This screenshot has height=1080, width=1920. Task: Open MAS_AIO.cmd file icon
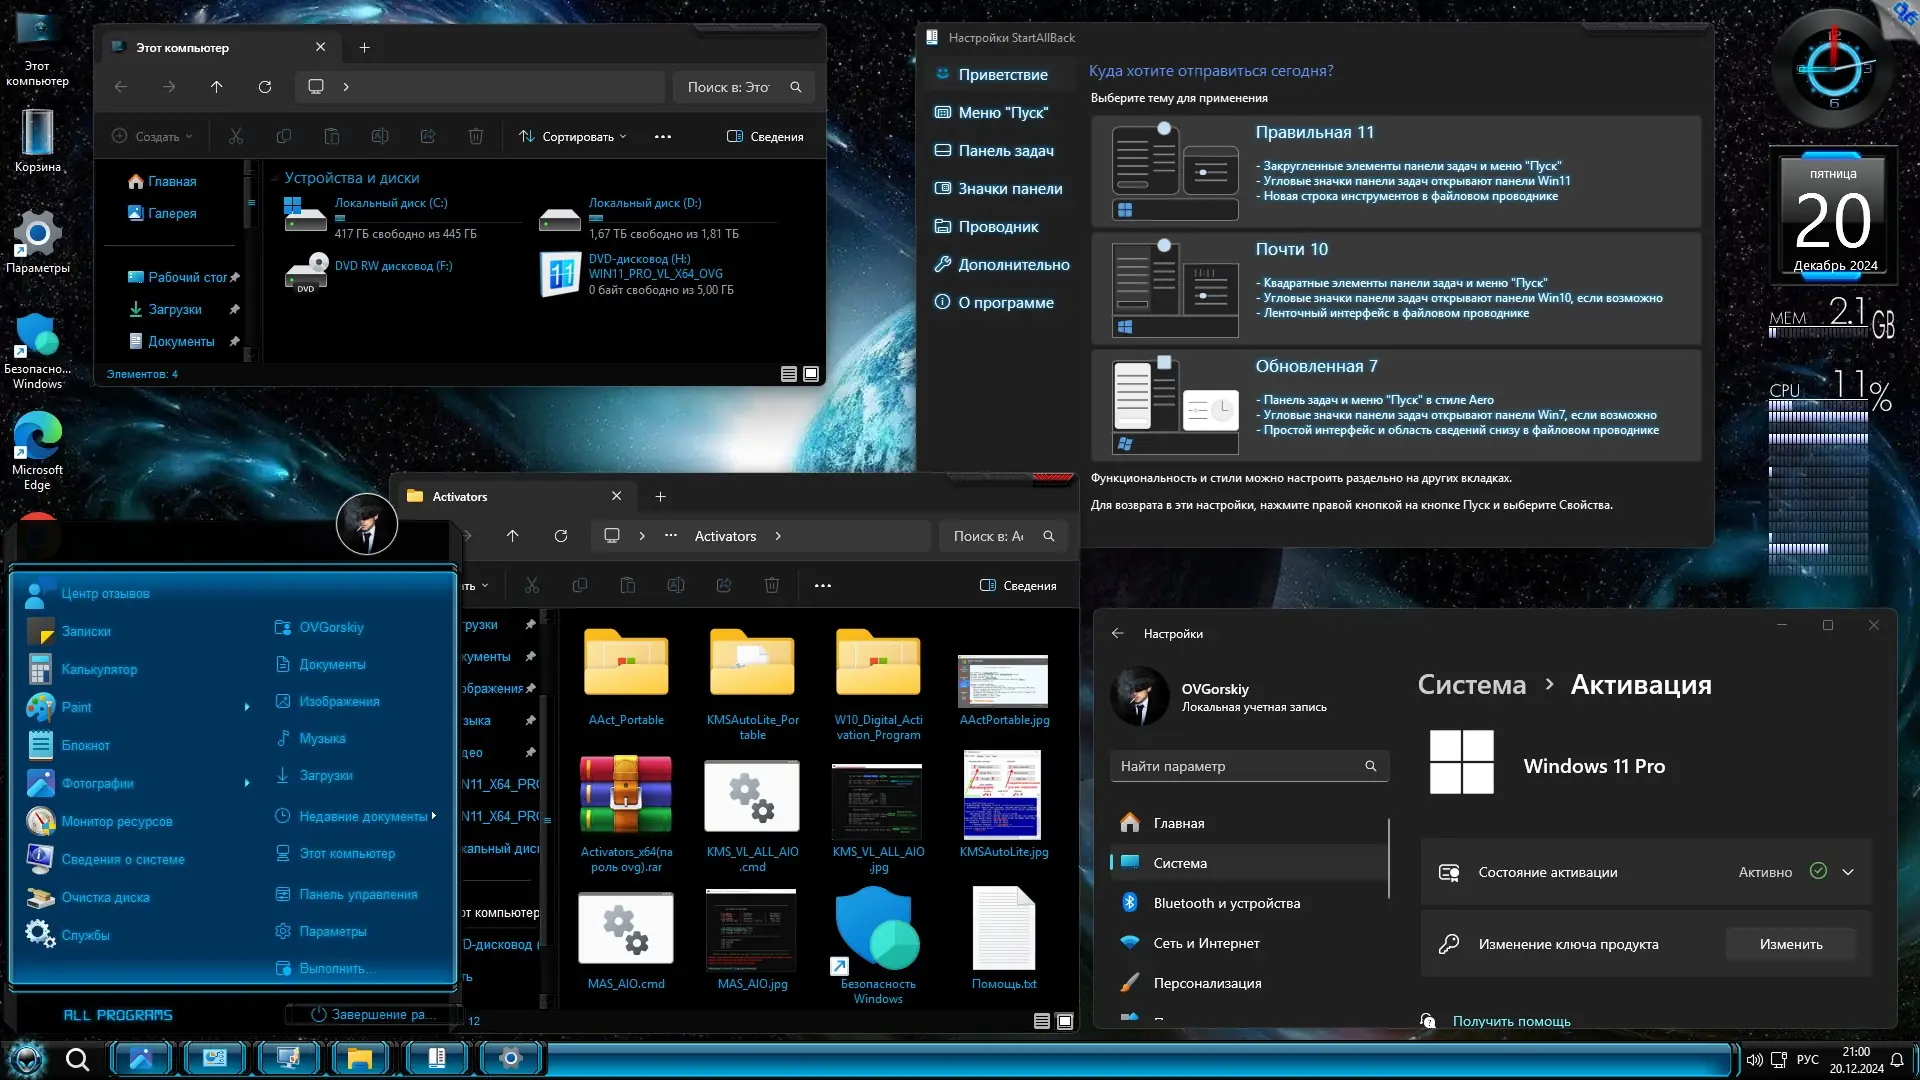pos(626,928)
